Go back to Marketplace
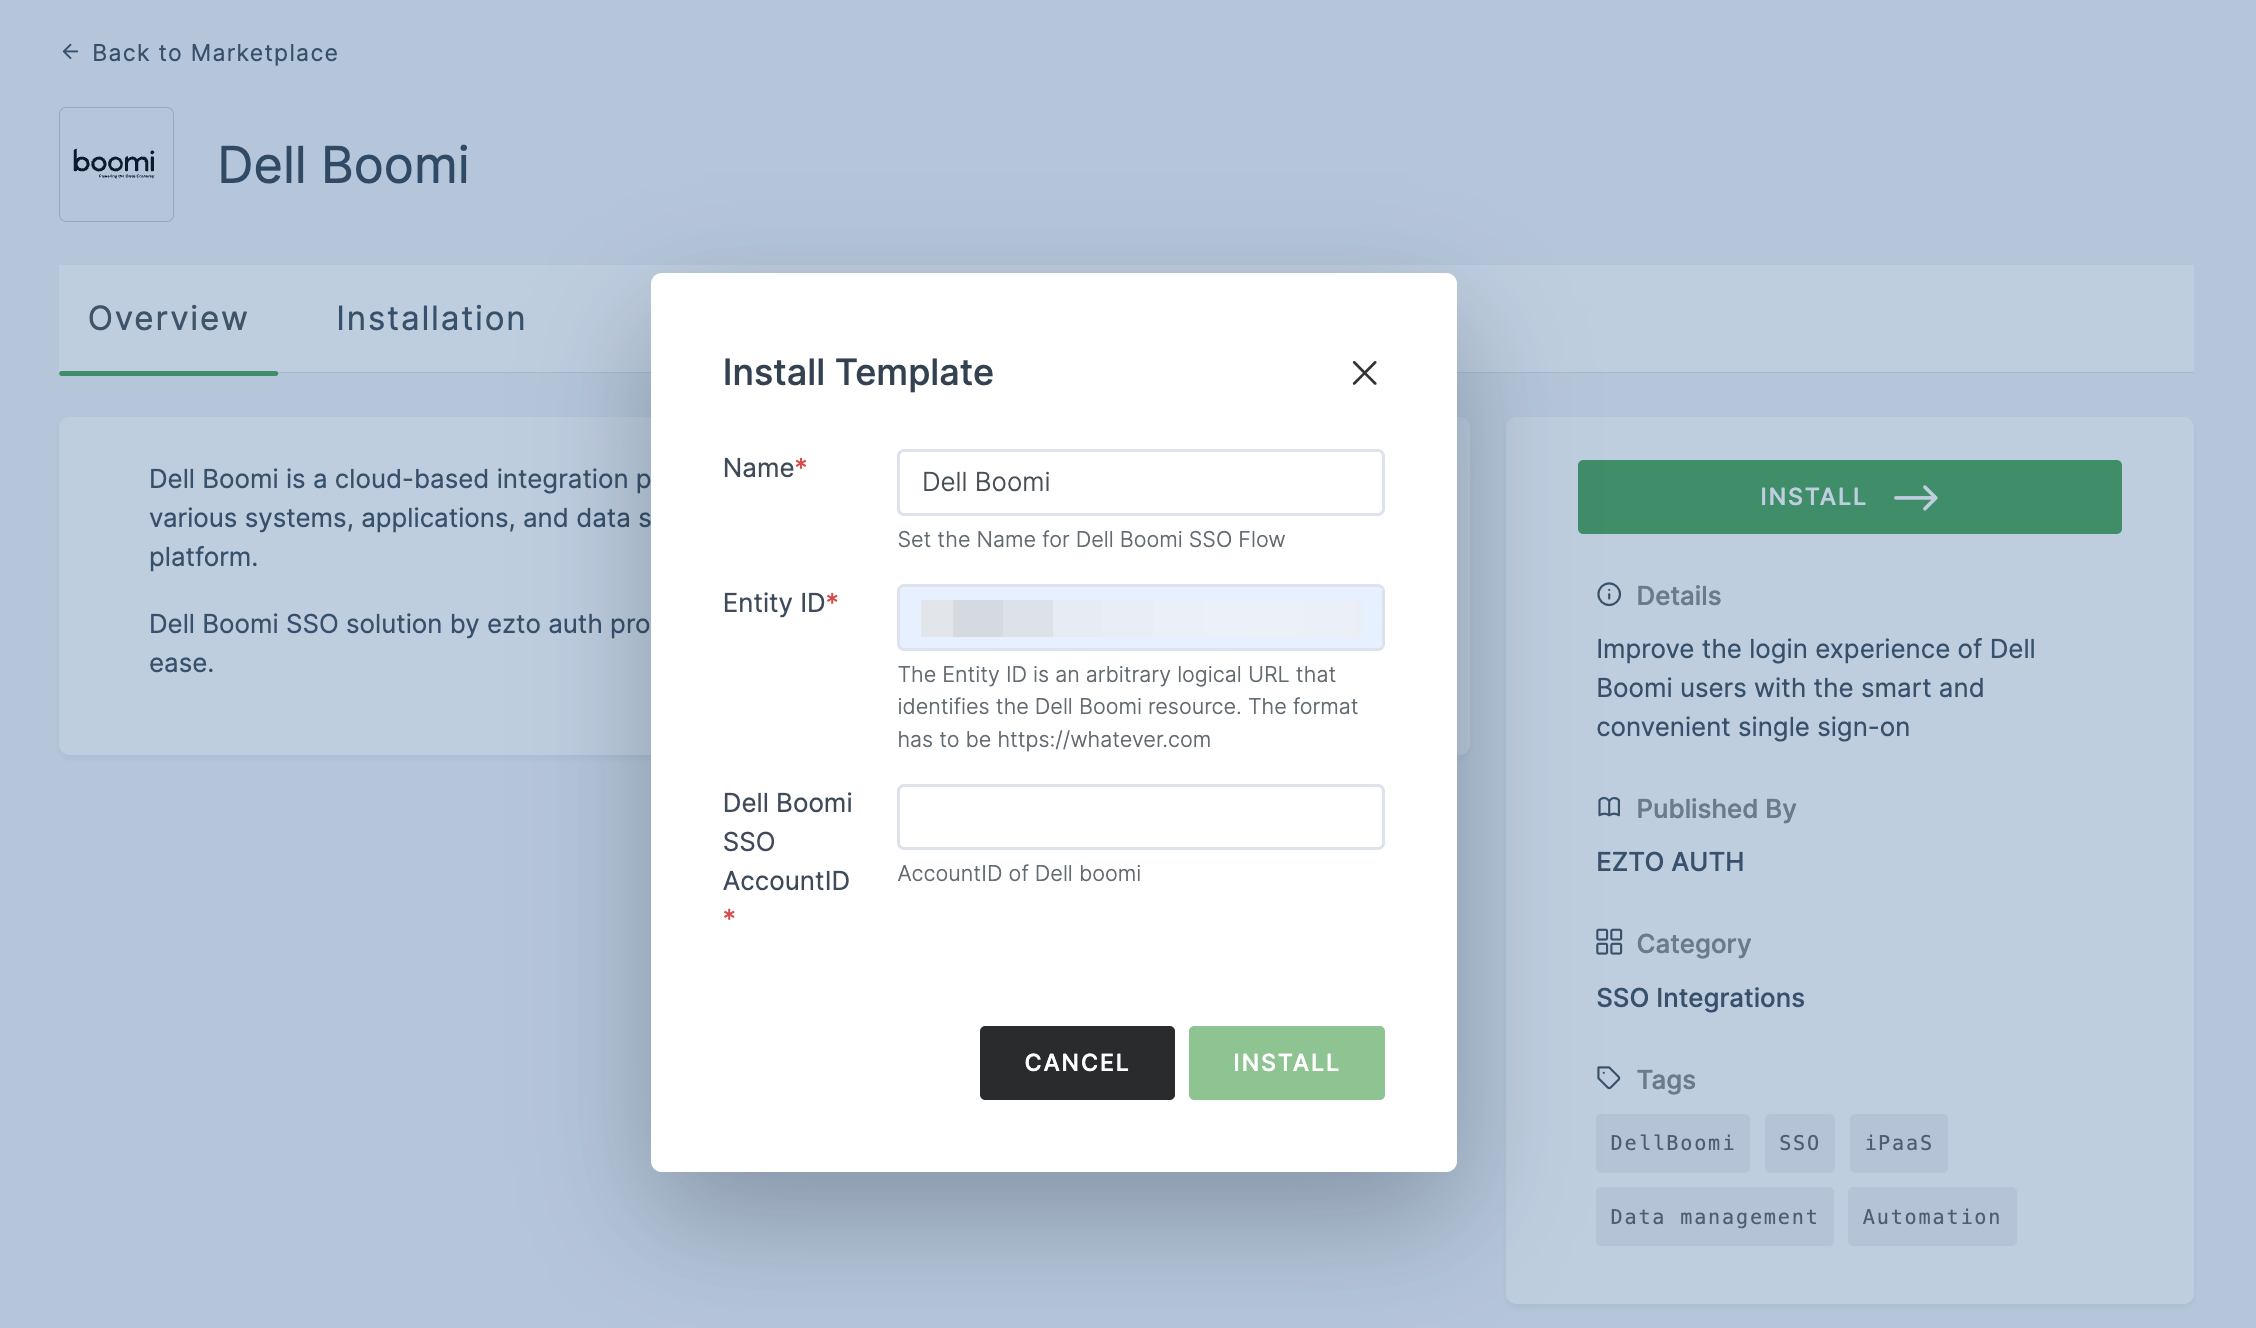The width and height of the screenshot is (2256, 1328). pyautogui.click(x=200, y=52)
